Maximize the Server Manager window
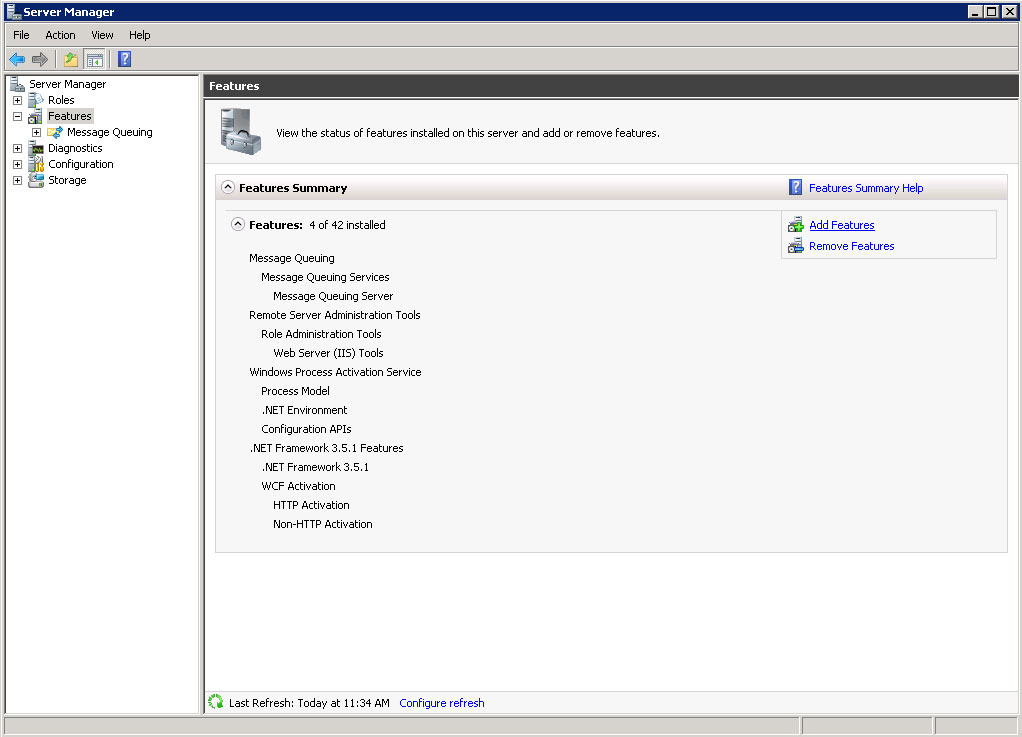 [991, 12]
